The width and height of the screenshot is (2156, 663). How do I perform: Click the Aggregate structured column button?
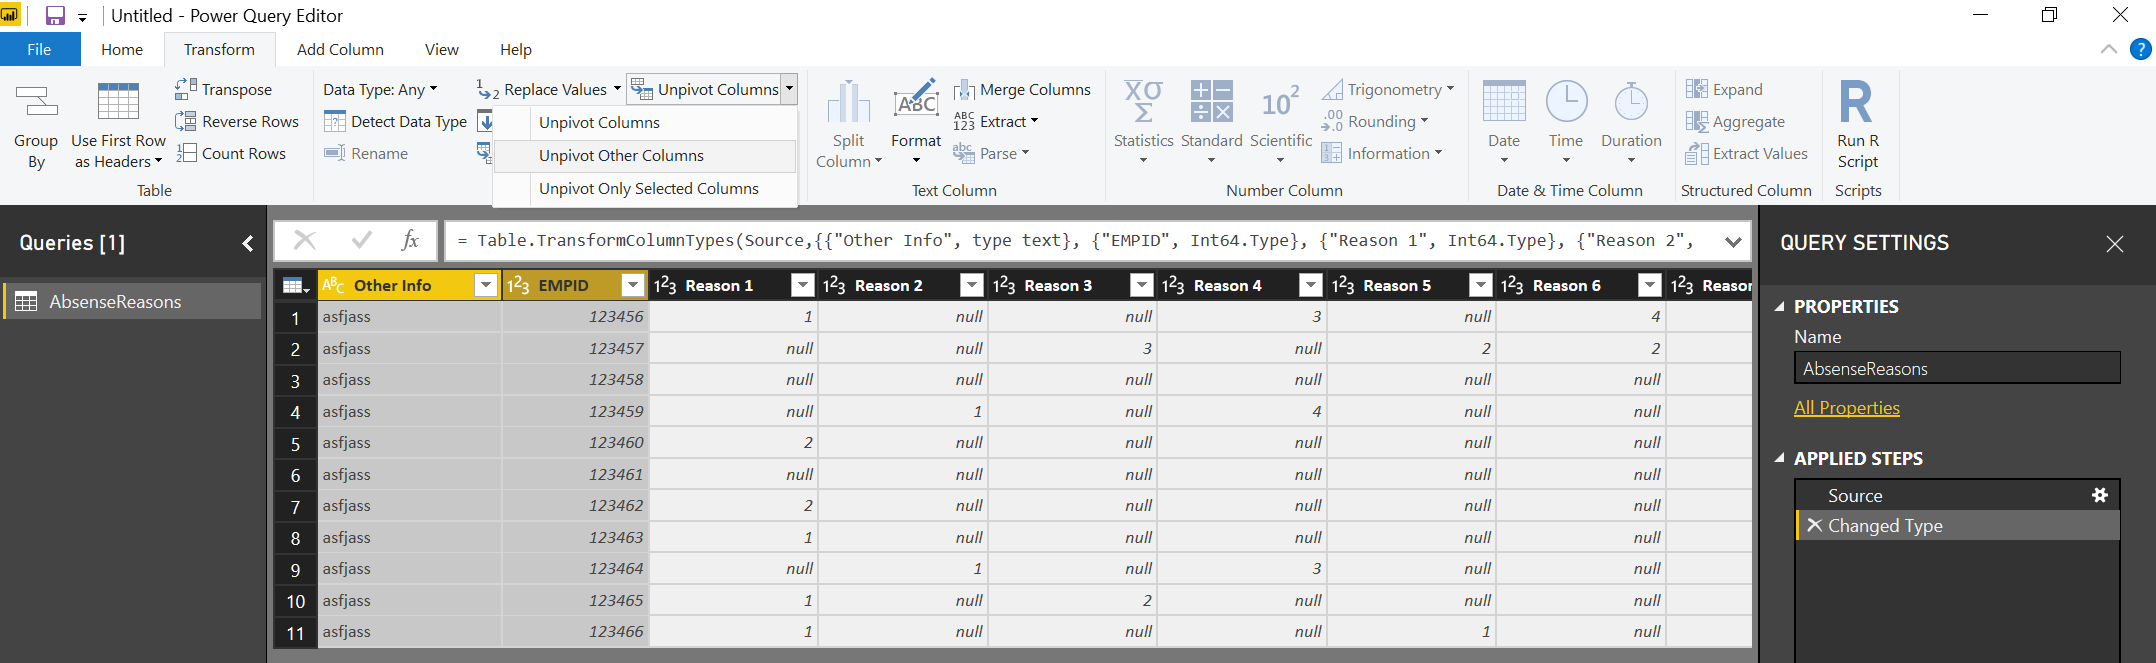[x=1735, y=121]
